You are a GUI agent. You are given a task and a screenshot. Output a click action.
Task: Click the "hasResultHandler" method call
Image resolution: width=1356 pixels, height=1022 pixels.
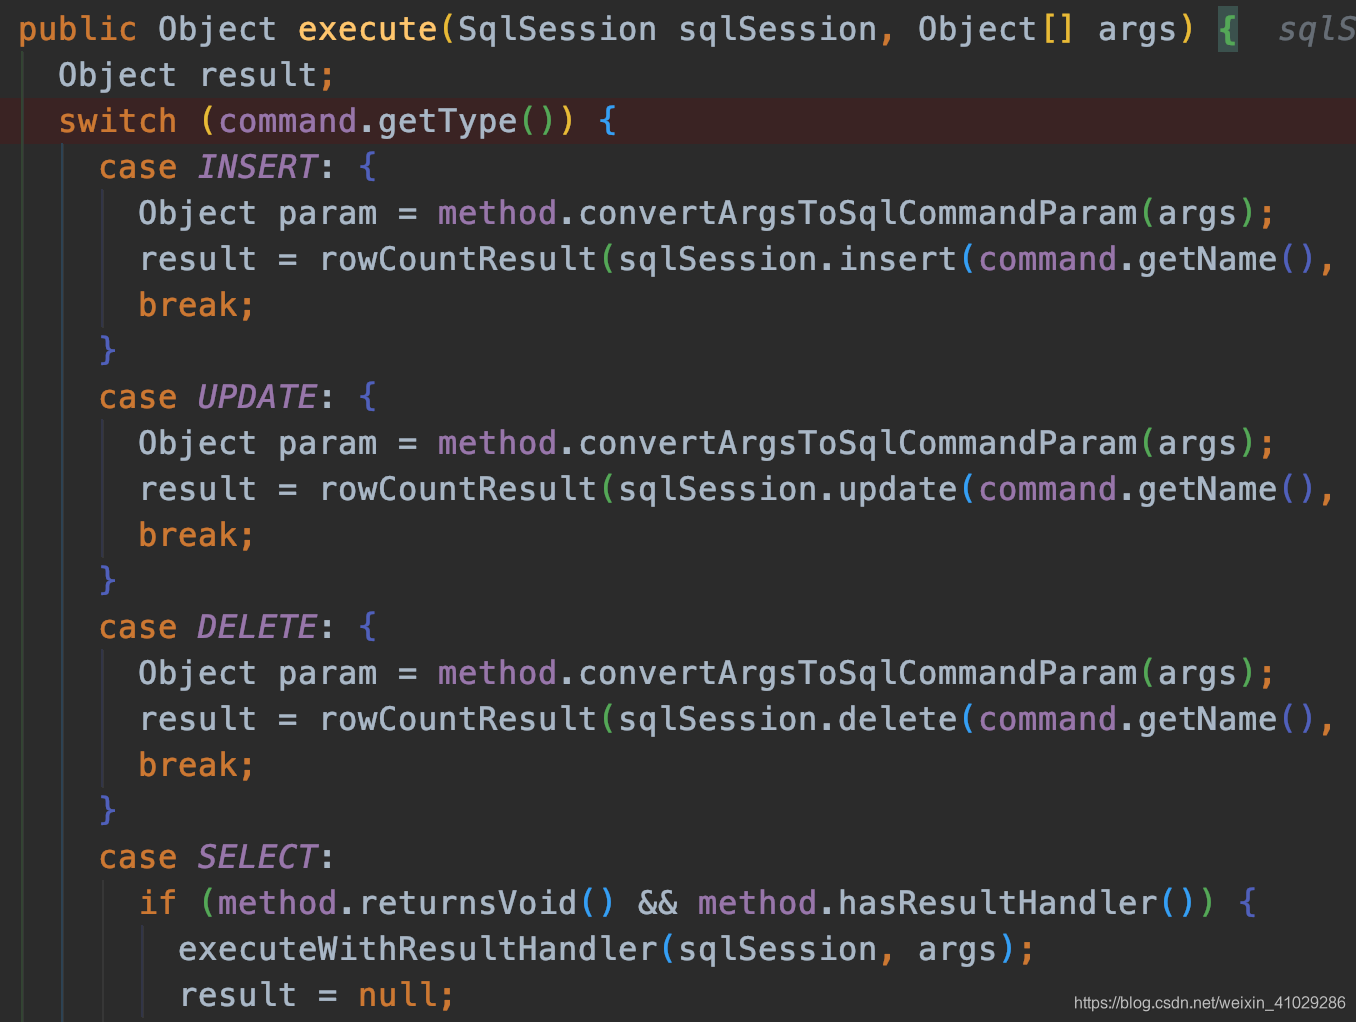click(x=998, y=904)
